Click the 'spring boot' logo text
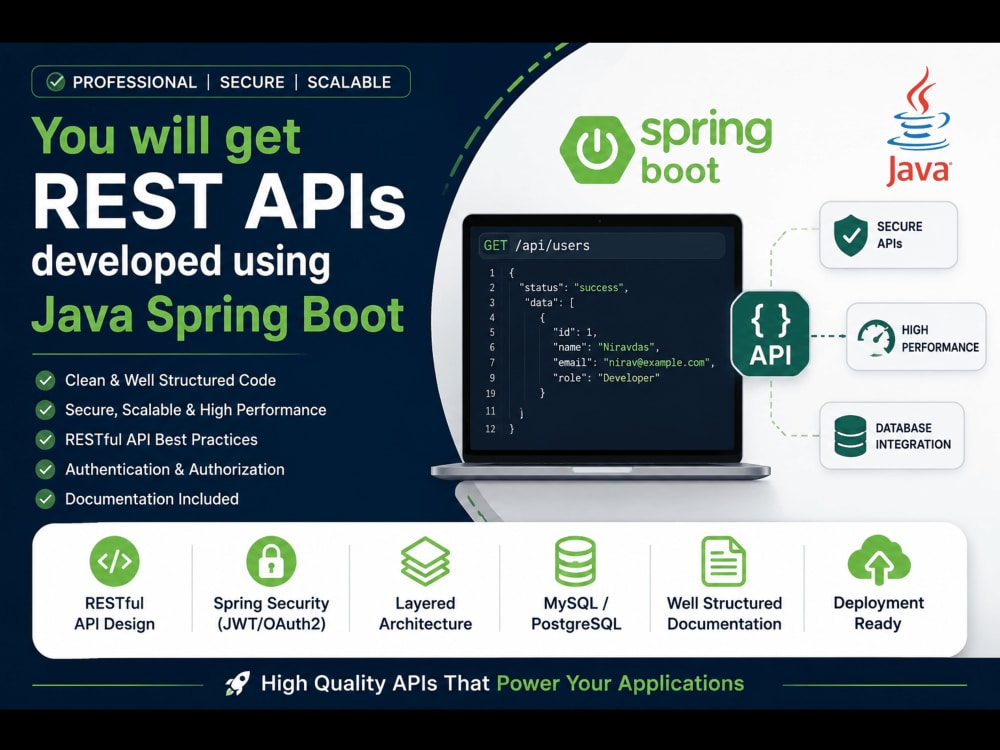 [705, 149]
